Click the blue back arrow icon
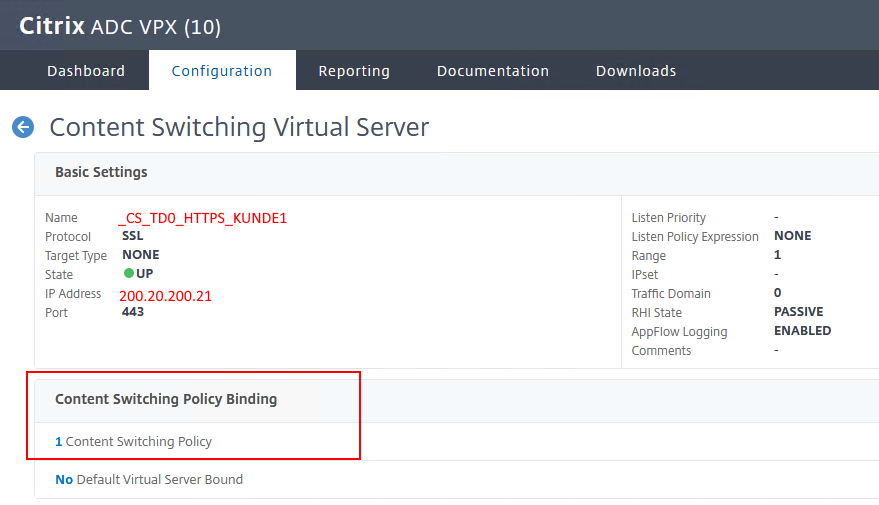879x505 pixels. click(23, 127)
